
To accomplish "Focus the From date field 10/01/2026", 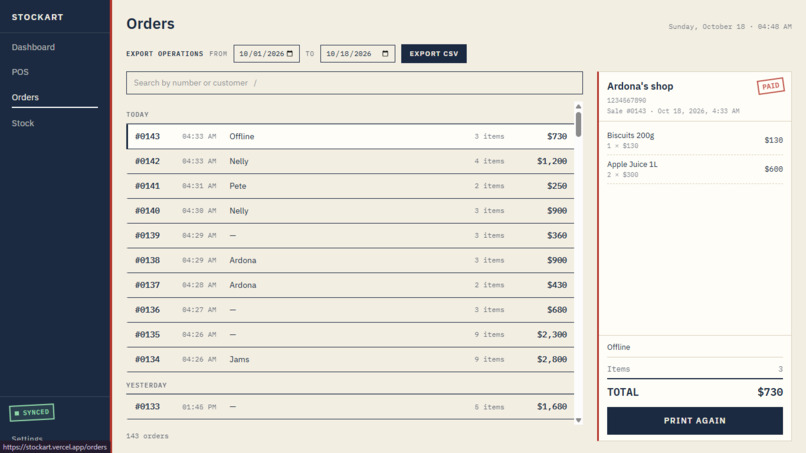I will [266, 53].
